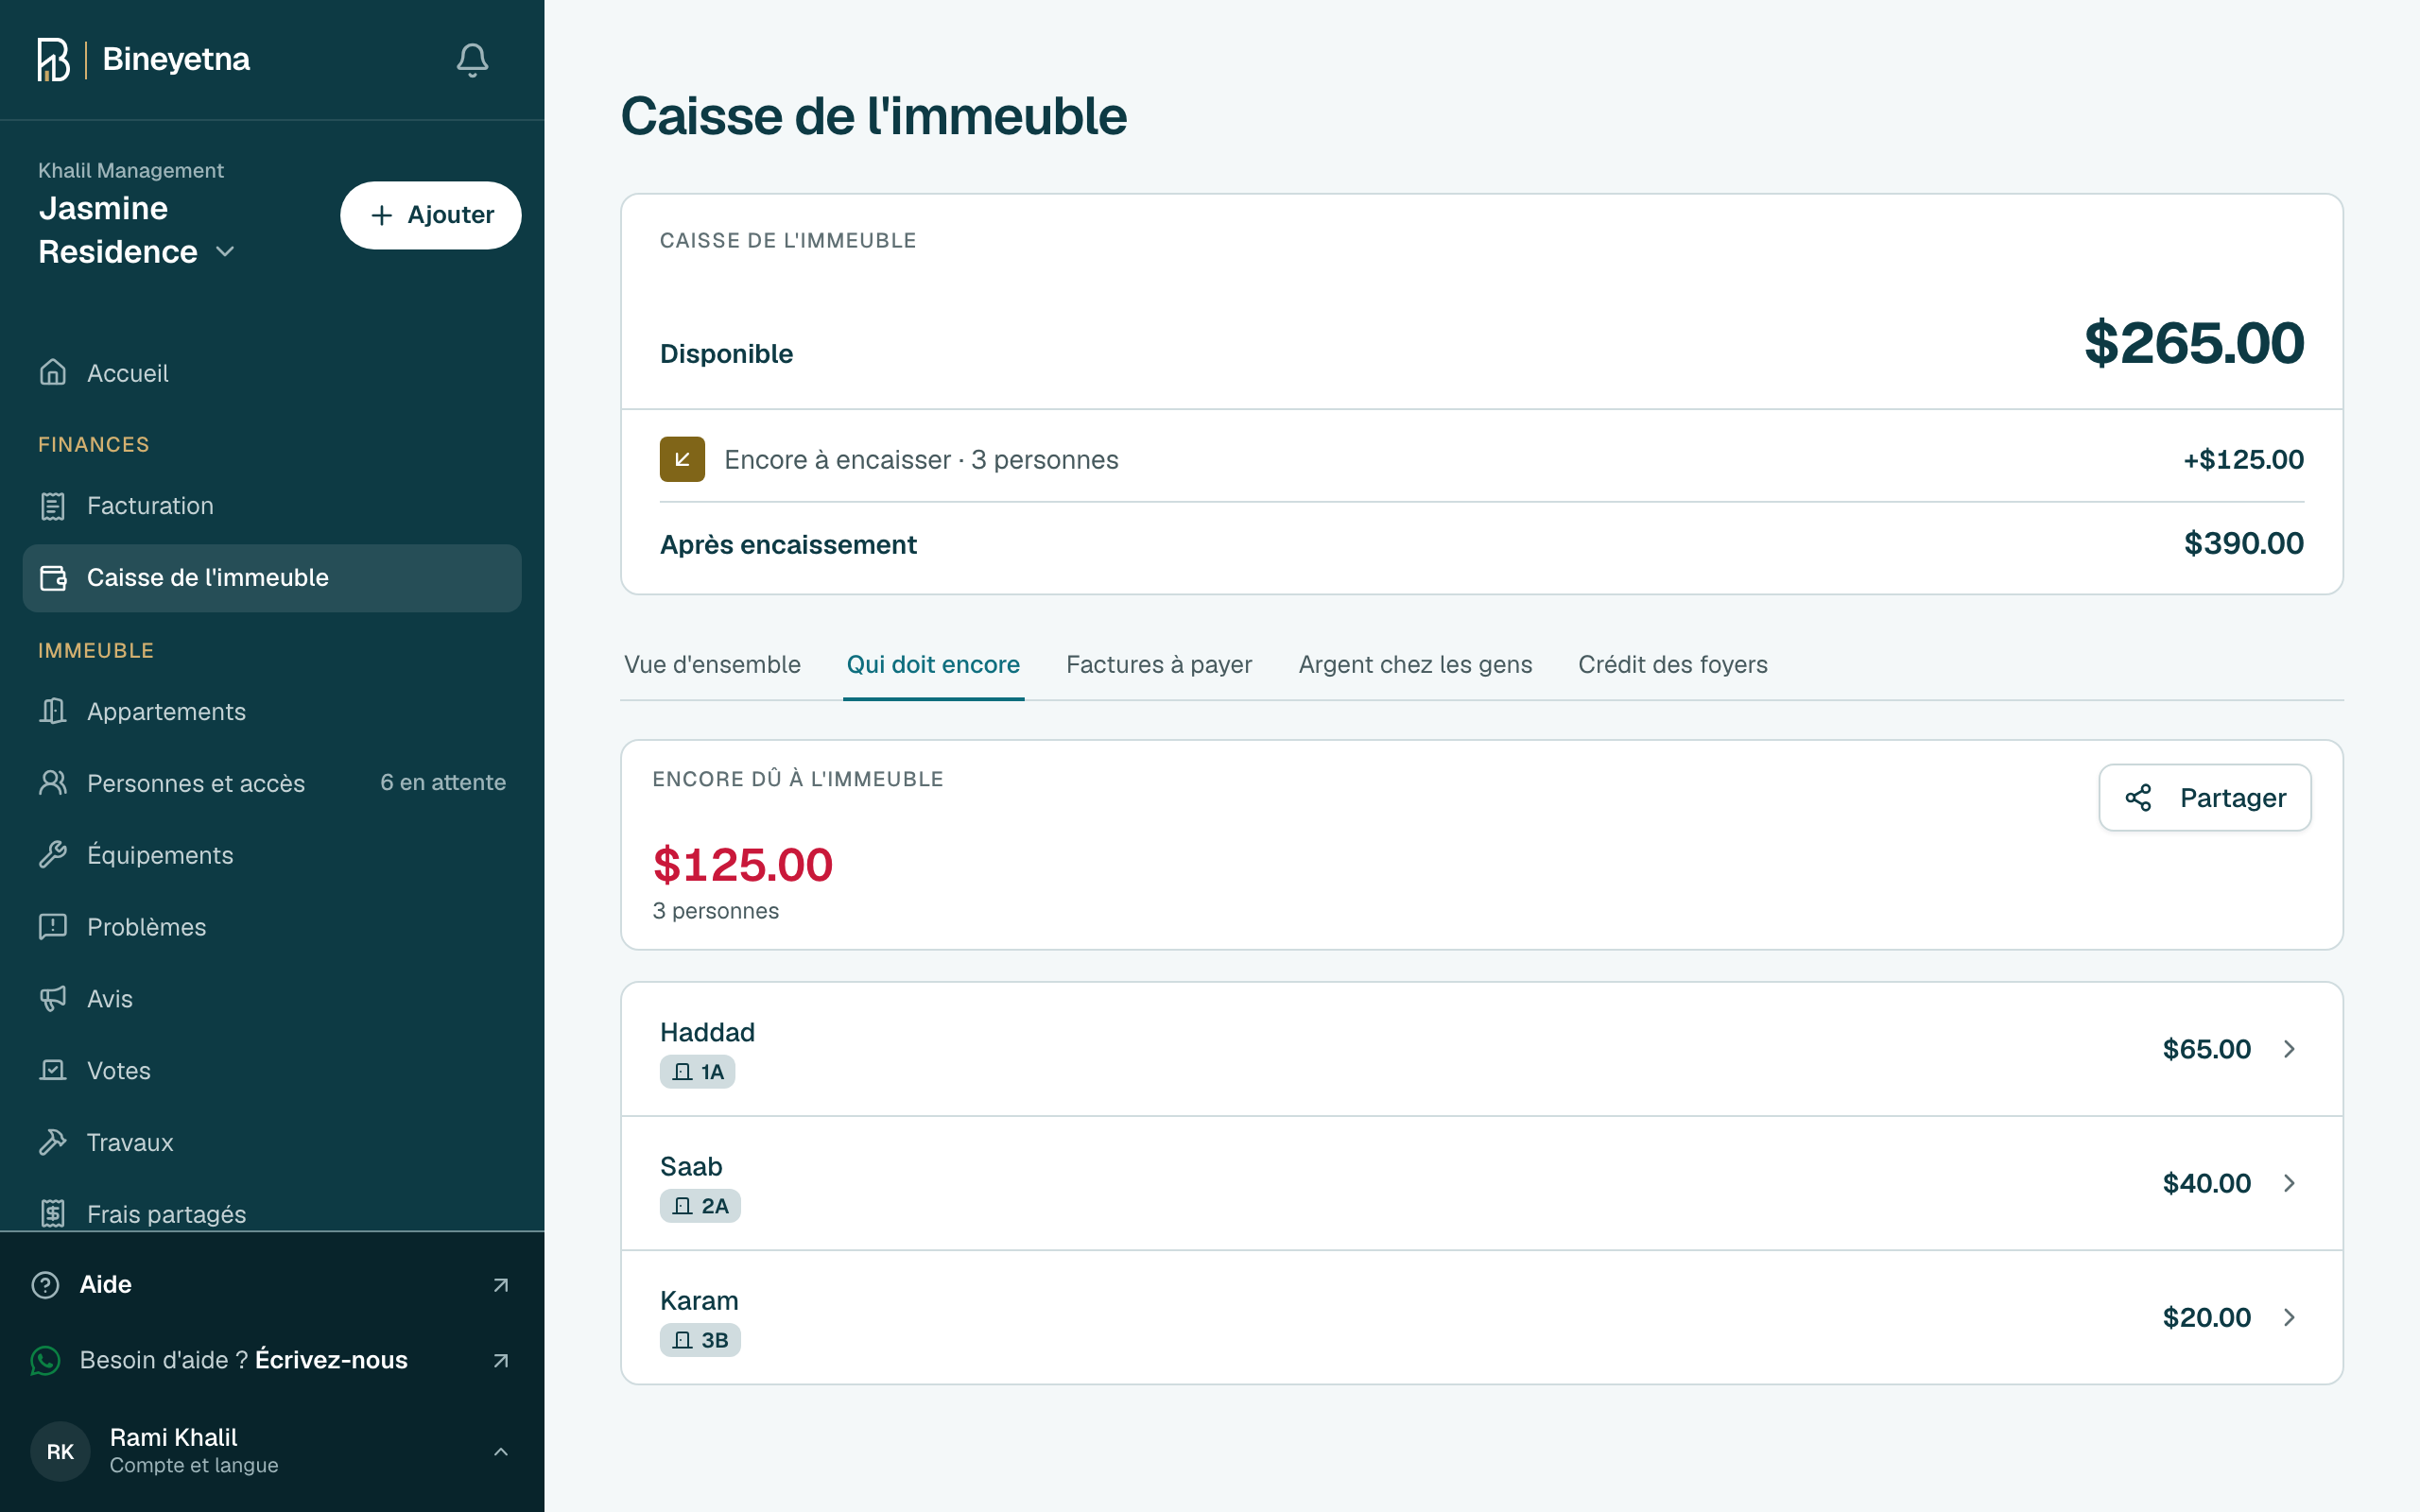2420x1512 pixels.
Task: Click apartment tag 2A
Action: (x=700, y=1206)
